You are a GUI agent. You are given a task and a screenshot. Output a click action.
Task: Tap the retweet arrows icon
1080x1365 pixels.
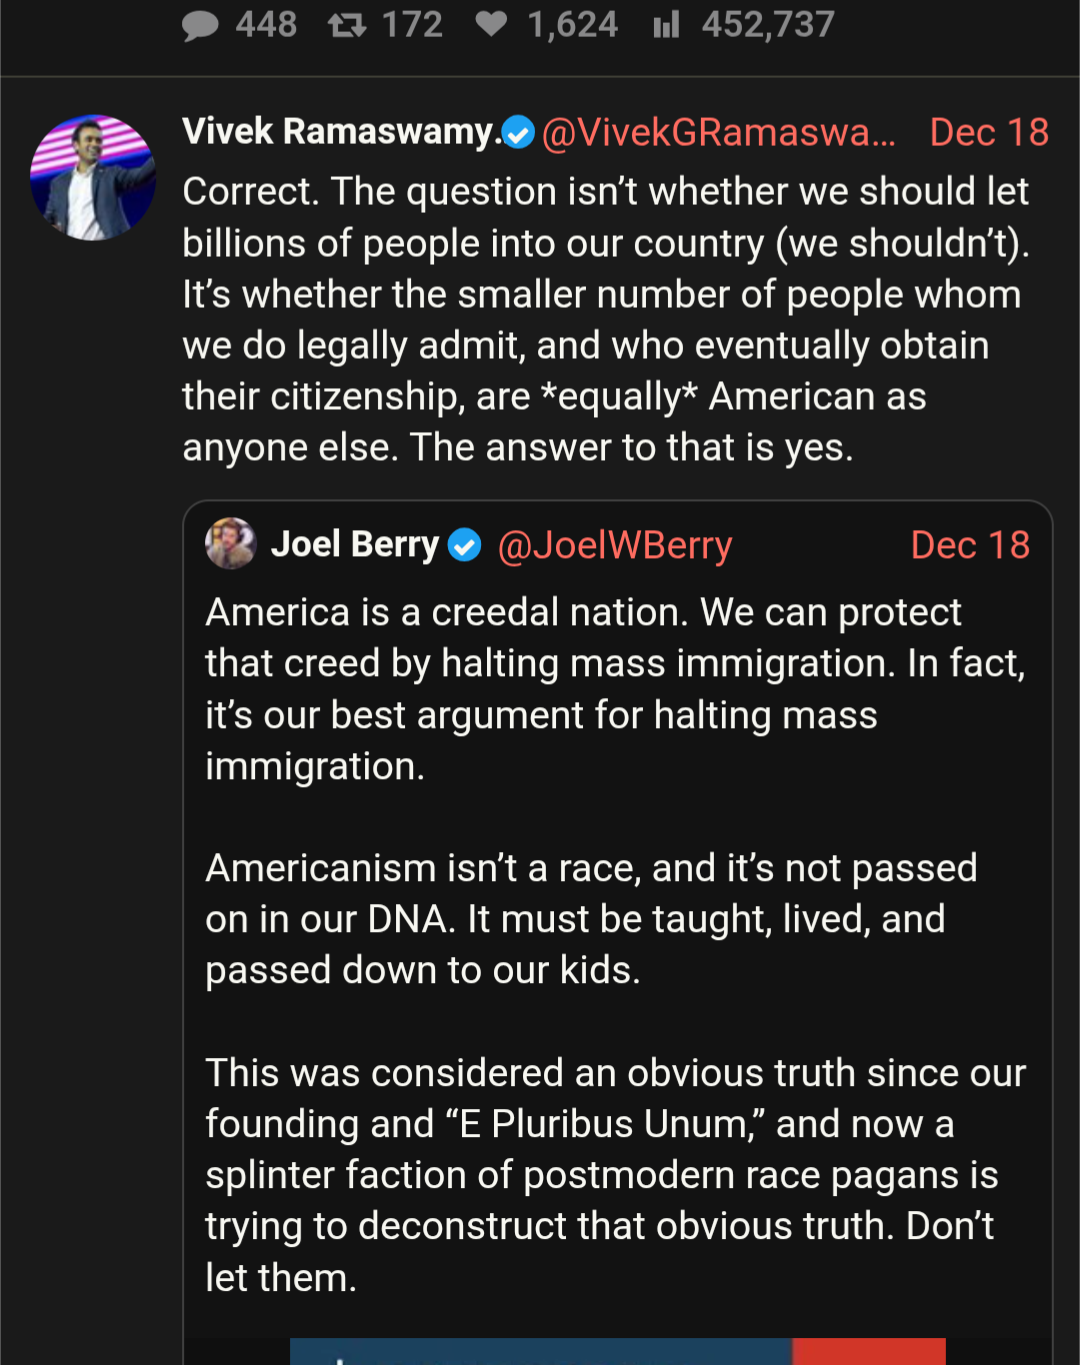[x=347, y=24]
